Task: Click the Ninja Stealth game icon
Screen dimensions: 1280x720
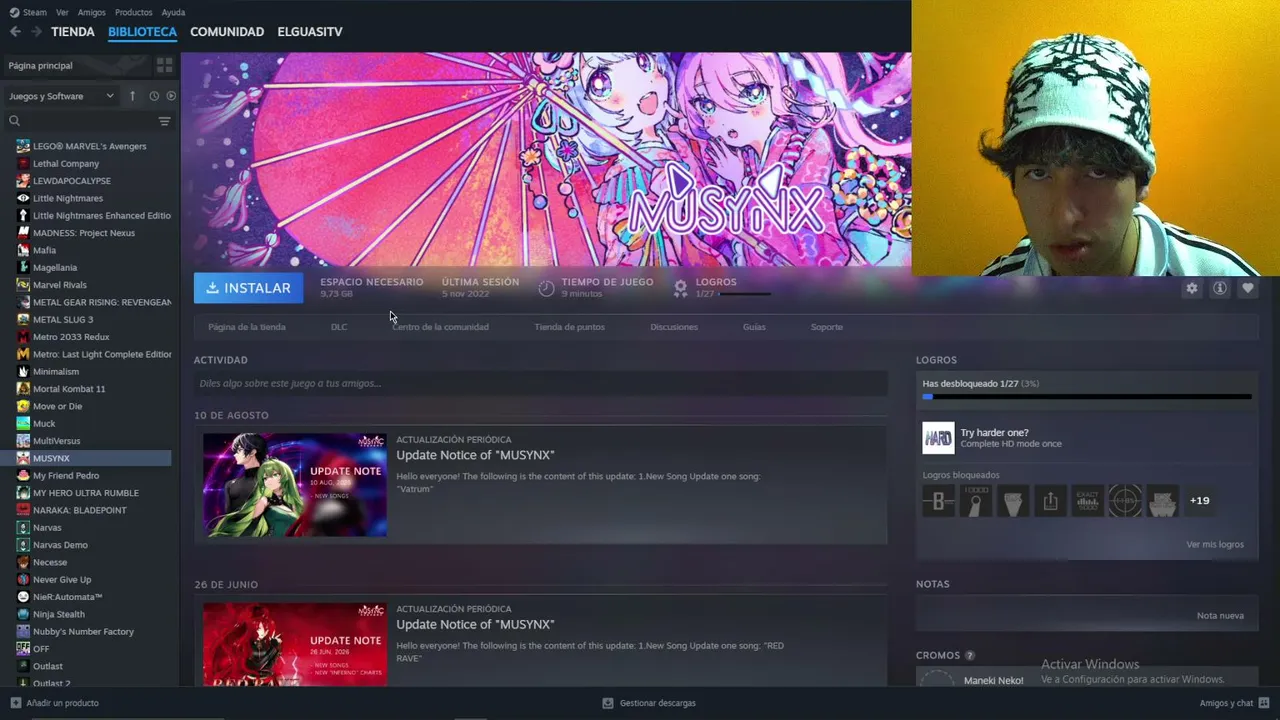Action: 23,614
